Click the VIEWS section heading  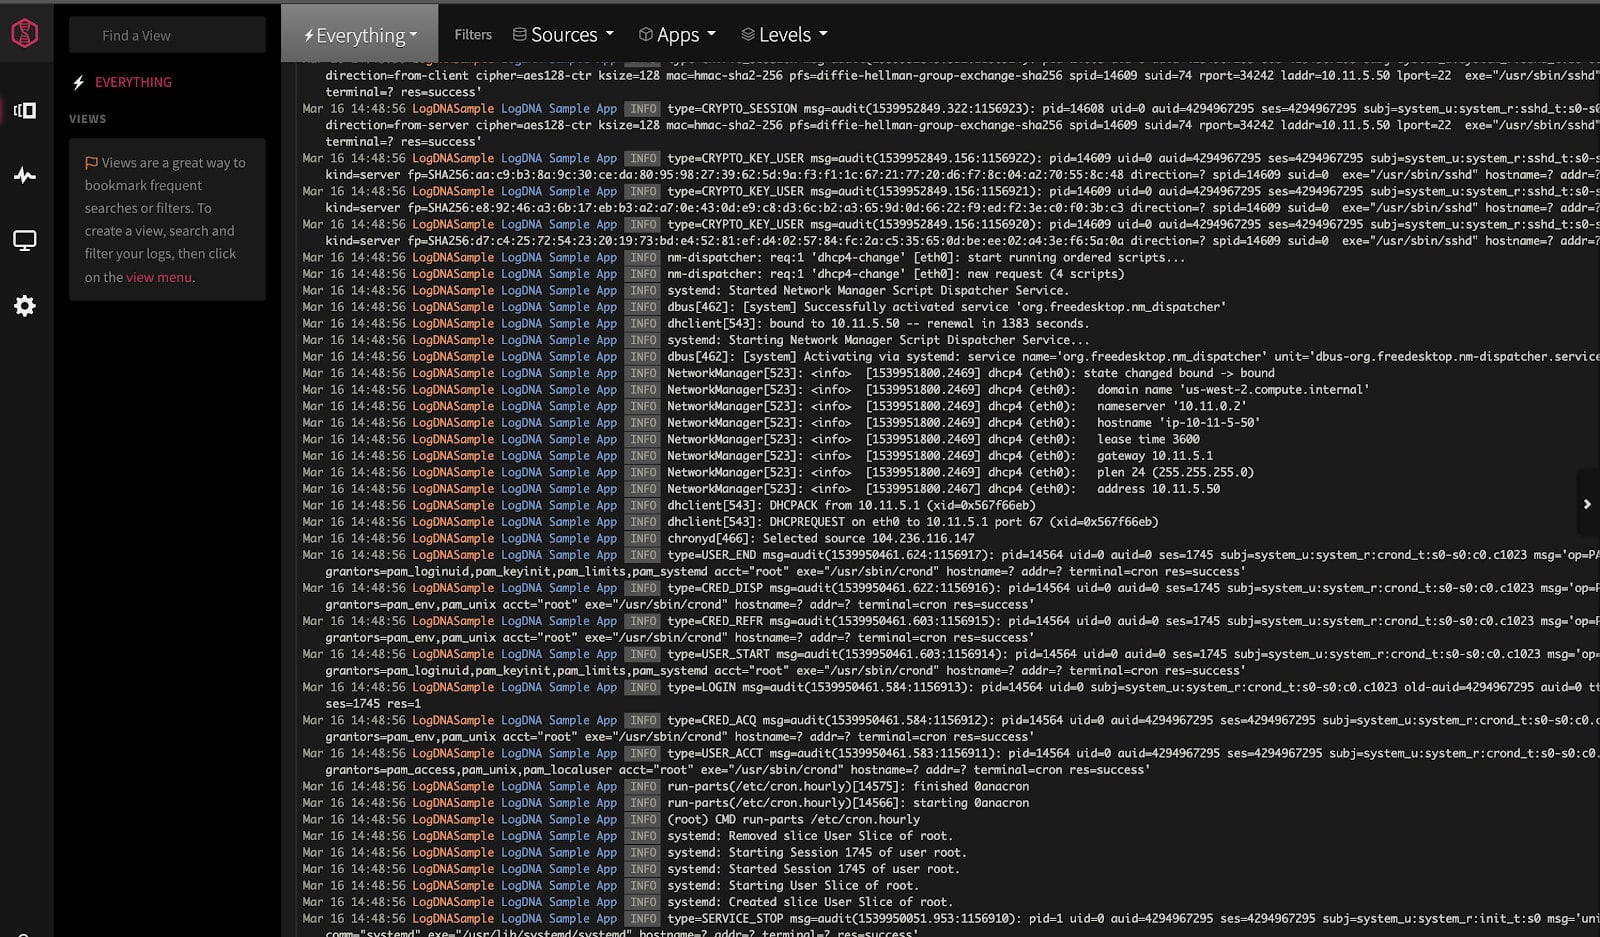coord(87,119)
